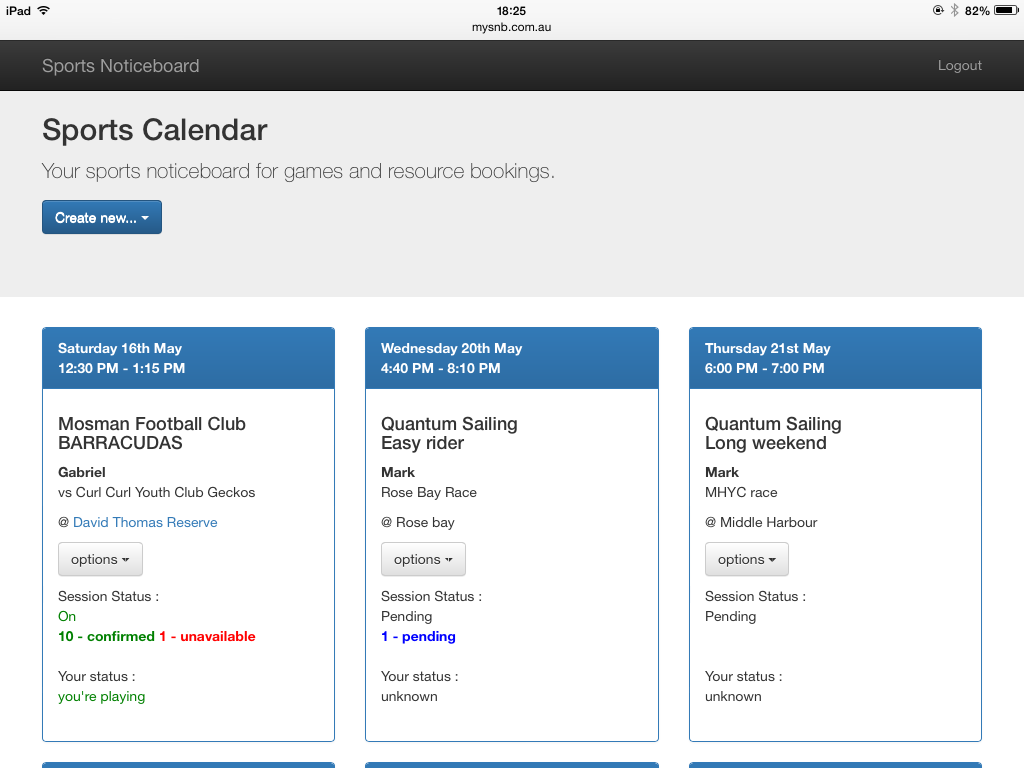Tap the mysnb.com.au address bar
The height and width of the screenshot is (768, 1024).
coord(511,27)
